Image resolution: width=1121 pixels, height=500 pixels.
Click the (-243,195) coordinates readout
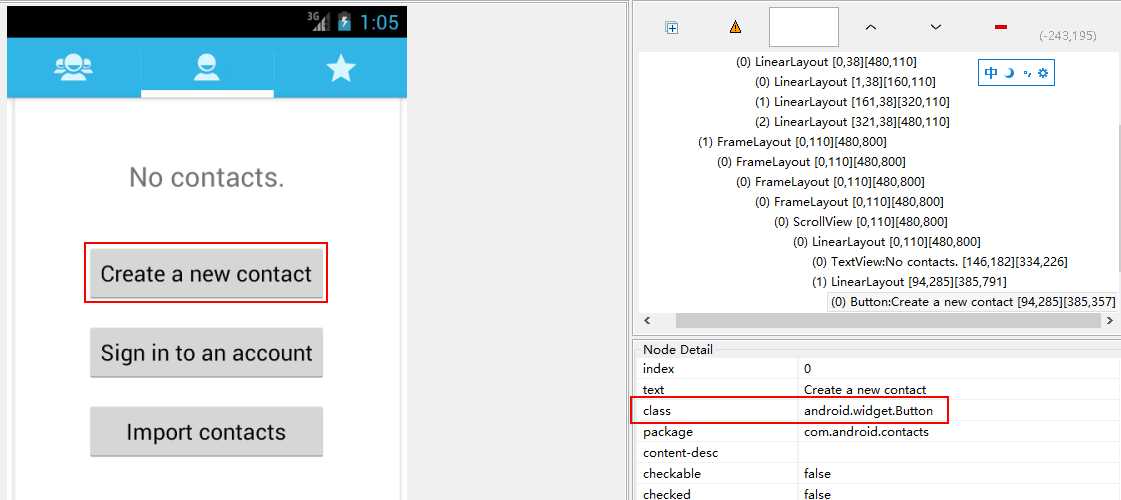(x=1067, y=35)
